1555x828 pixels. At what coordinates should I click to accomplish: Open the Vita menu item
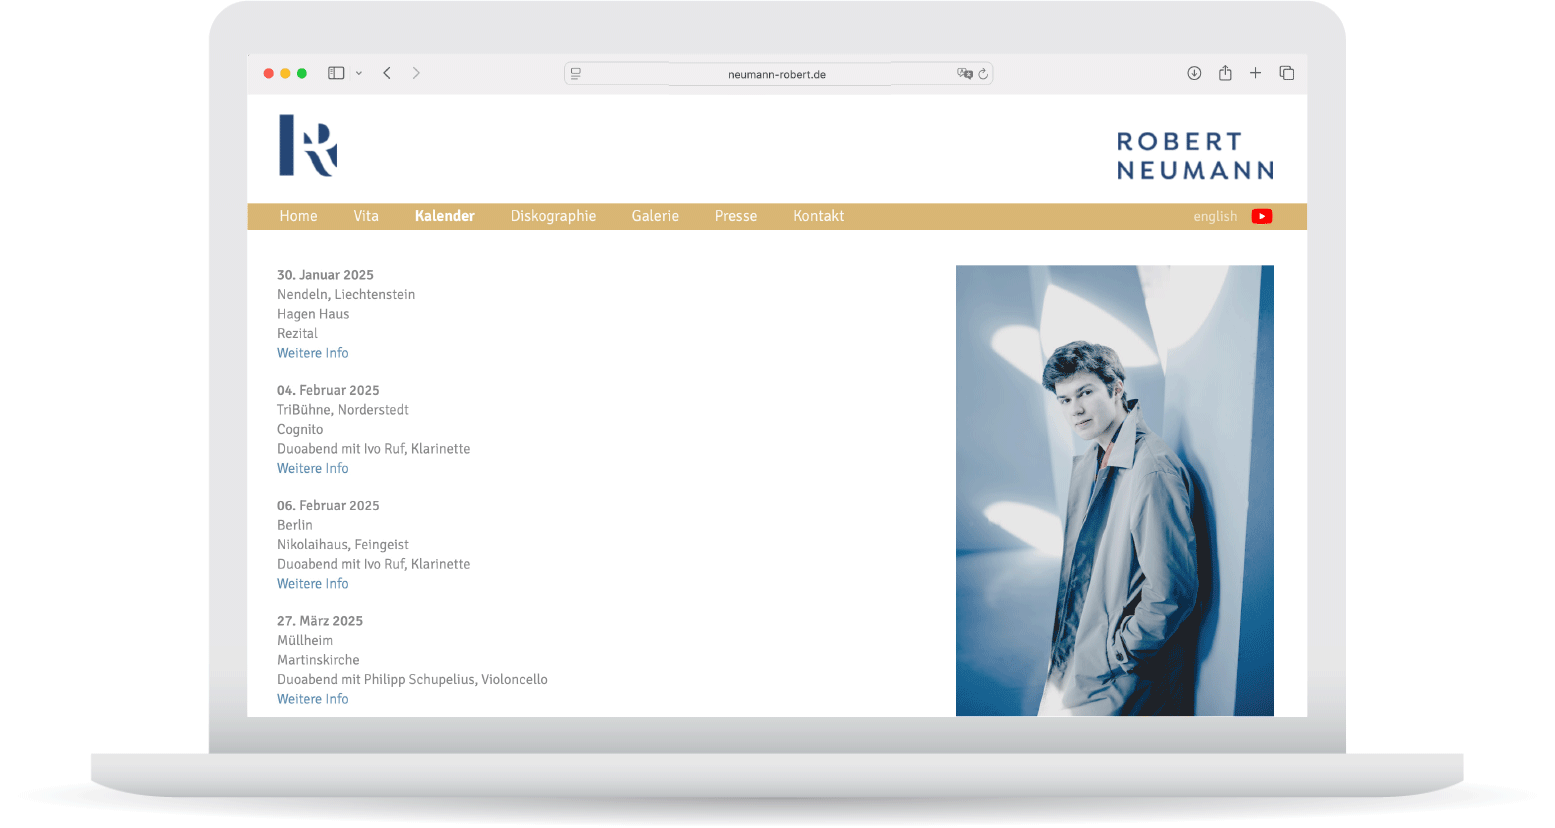[x=366, y=216]
